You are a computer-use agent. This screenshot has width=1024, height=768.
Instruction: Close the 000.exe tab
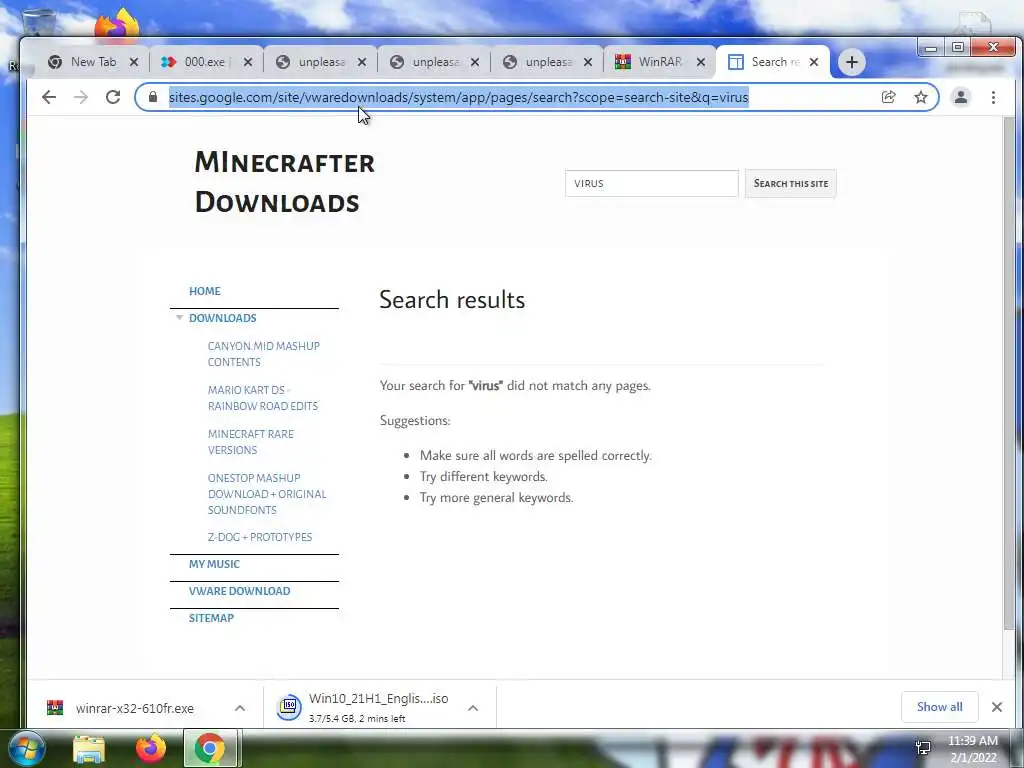click(248, 62)
